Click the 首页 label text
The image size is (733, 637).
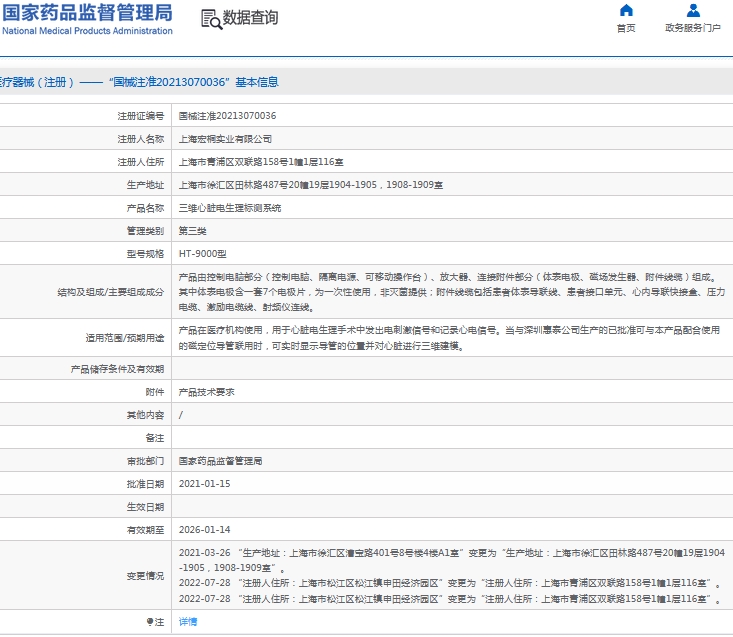[626, 28]
